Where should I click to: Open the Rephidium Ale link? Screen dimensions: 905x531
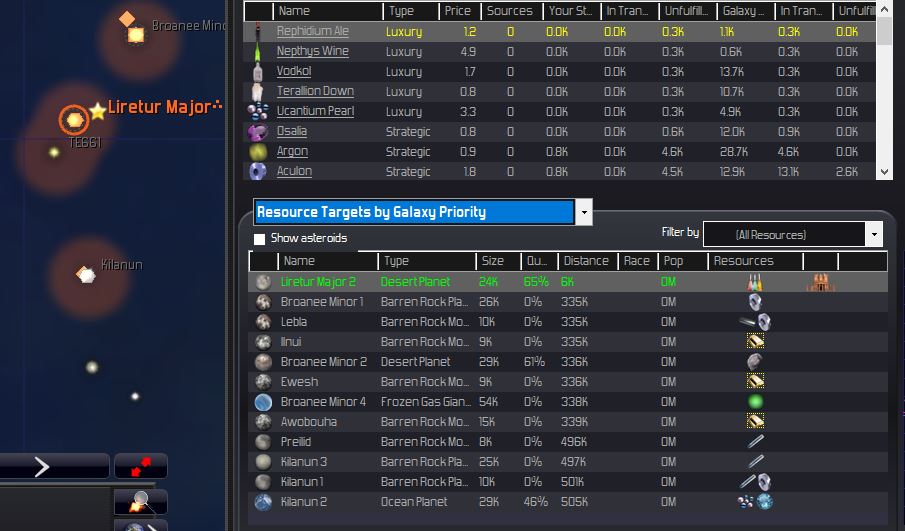pyautogui.click(x=312, y=31)
